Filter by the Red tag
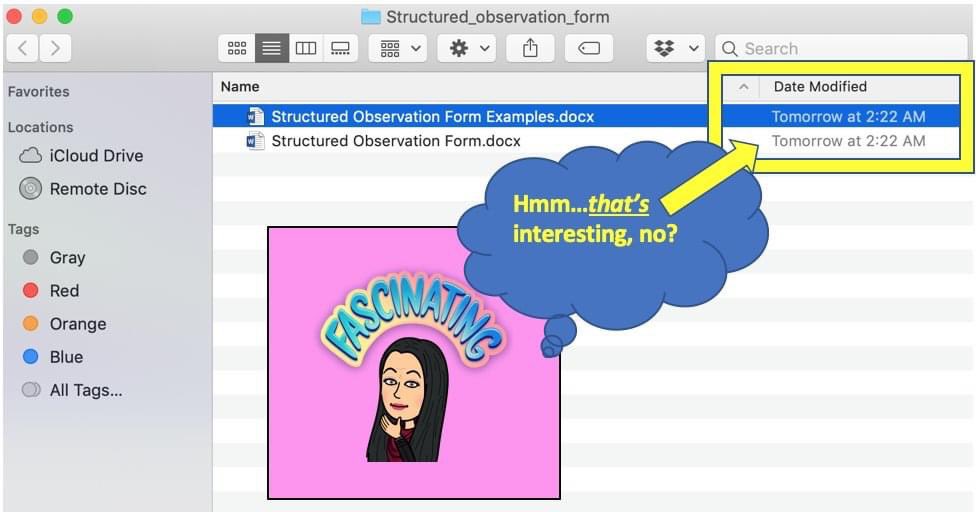Viewport: 978px width, 512px height. tap(51, 291)
